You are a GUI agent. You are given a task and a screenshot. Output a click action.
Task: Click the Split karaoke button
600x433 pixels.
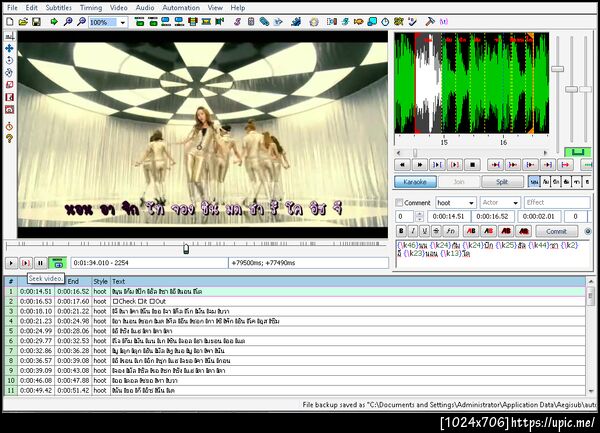point(502,182)
